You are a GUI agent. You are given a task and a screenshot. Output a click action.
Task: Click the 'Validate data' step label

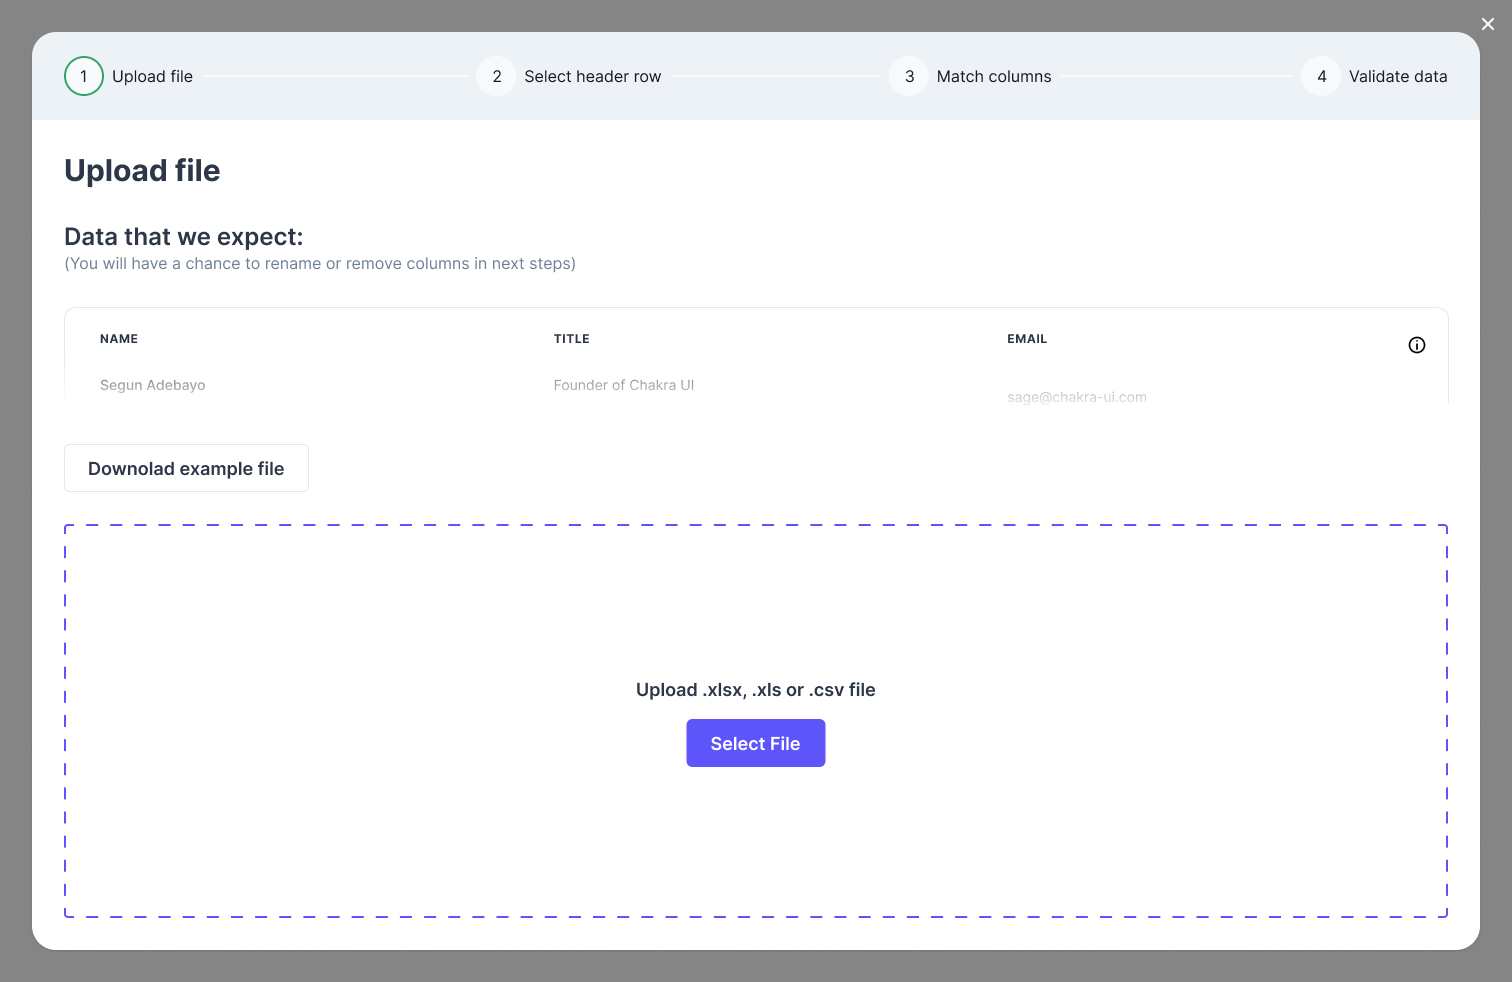[x=1398, y=76]
